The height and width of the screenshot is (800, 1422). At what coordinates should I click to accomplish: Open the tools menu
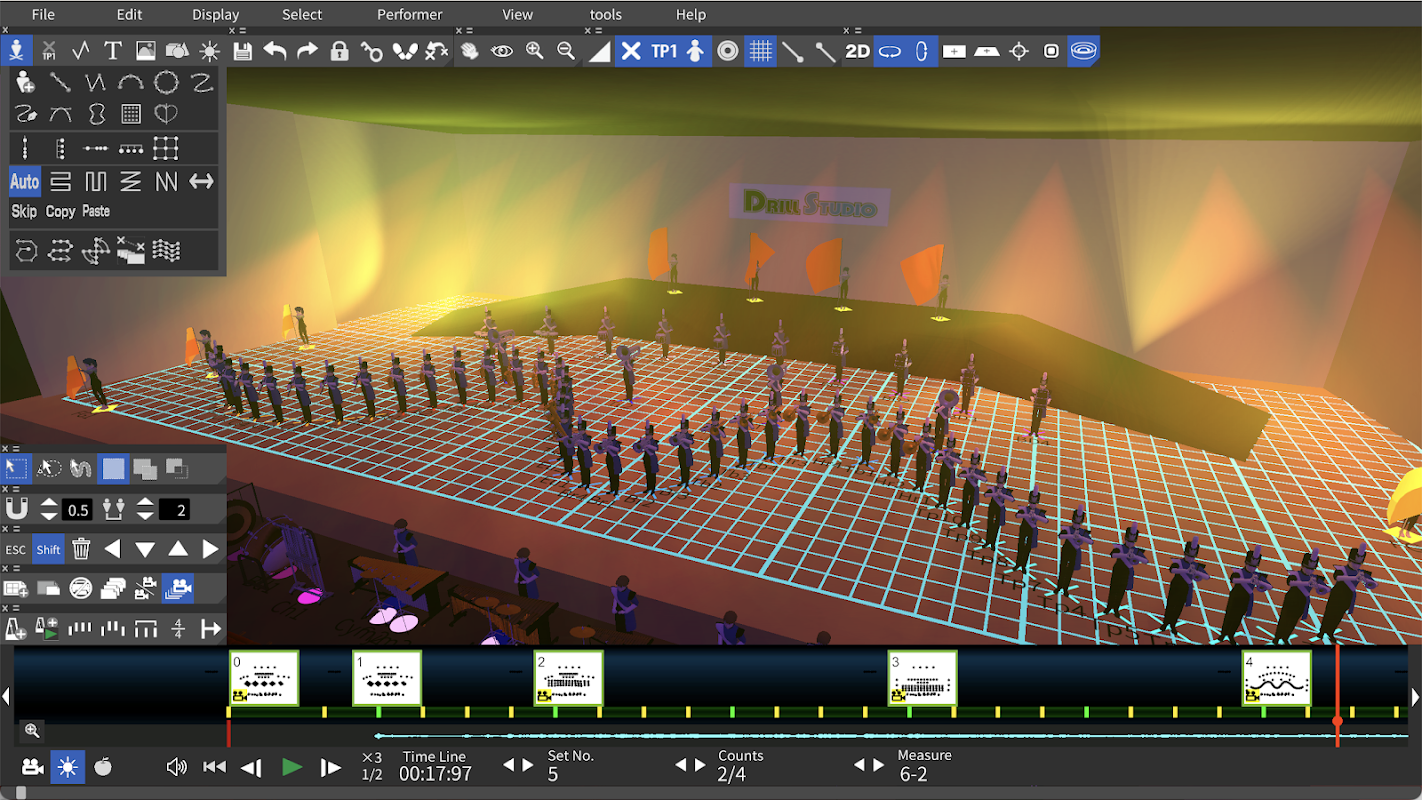(x=606, y=14)
